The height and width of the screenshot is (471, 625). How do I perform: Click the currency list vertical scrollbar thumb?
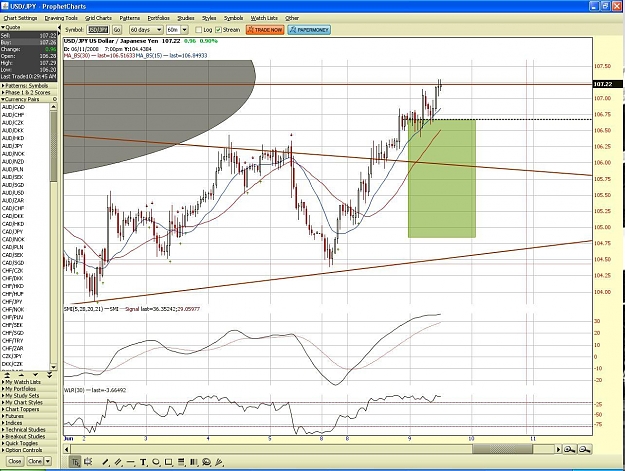pyautogui.click(x=53, y=147)
